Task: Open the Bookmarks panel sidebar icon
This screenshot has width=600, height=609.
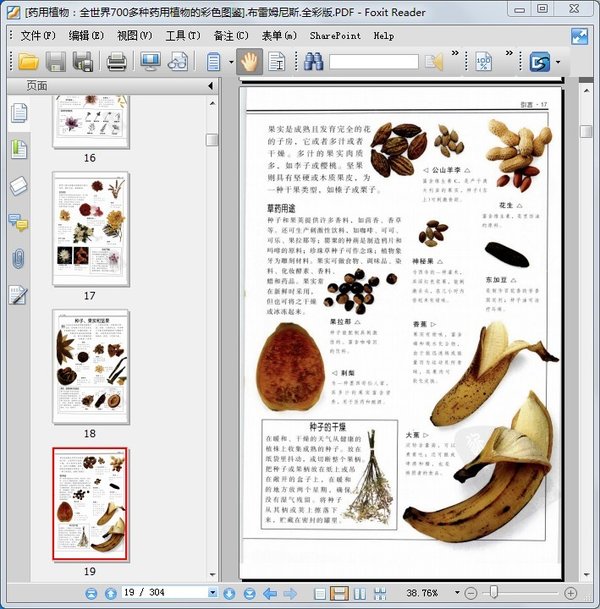Action: click(x=19, y=149)
